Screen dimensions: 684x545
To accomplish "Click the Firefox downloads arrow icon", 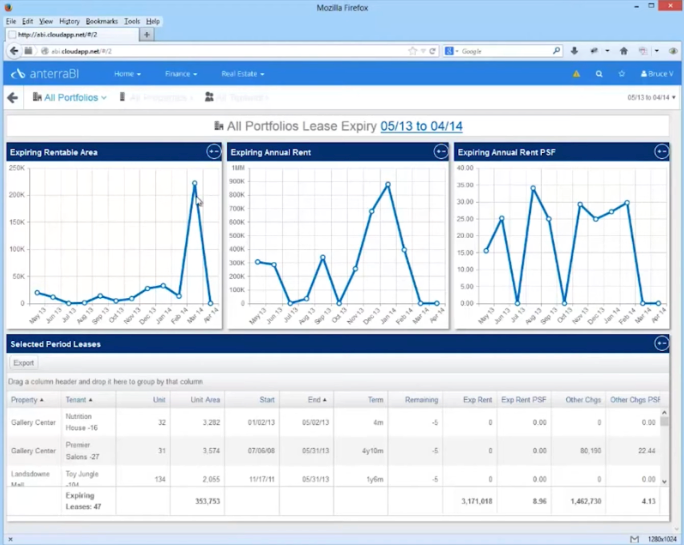I will (574, 51).
